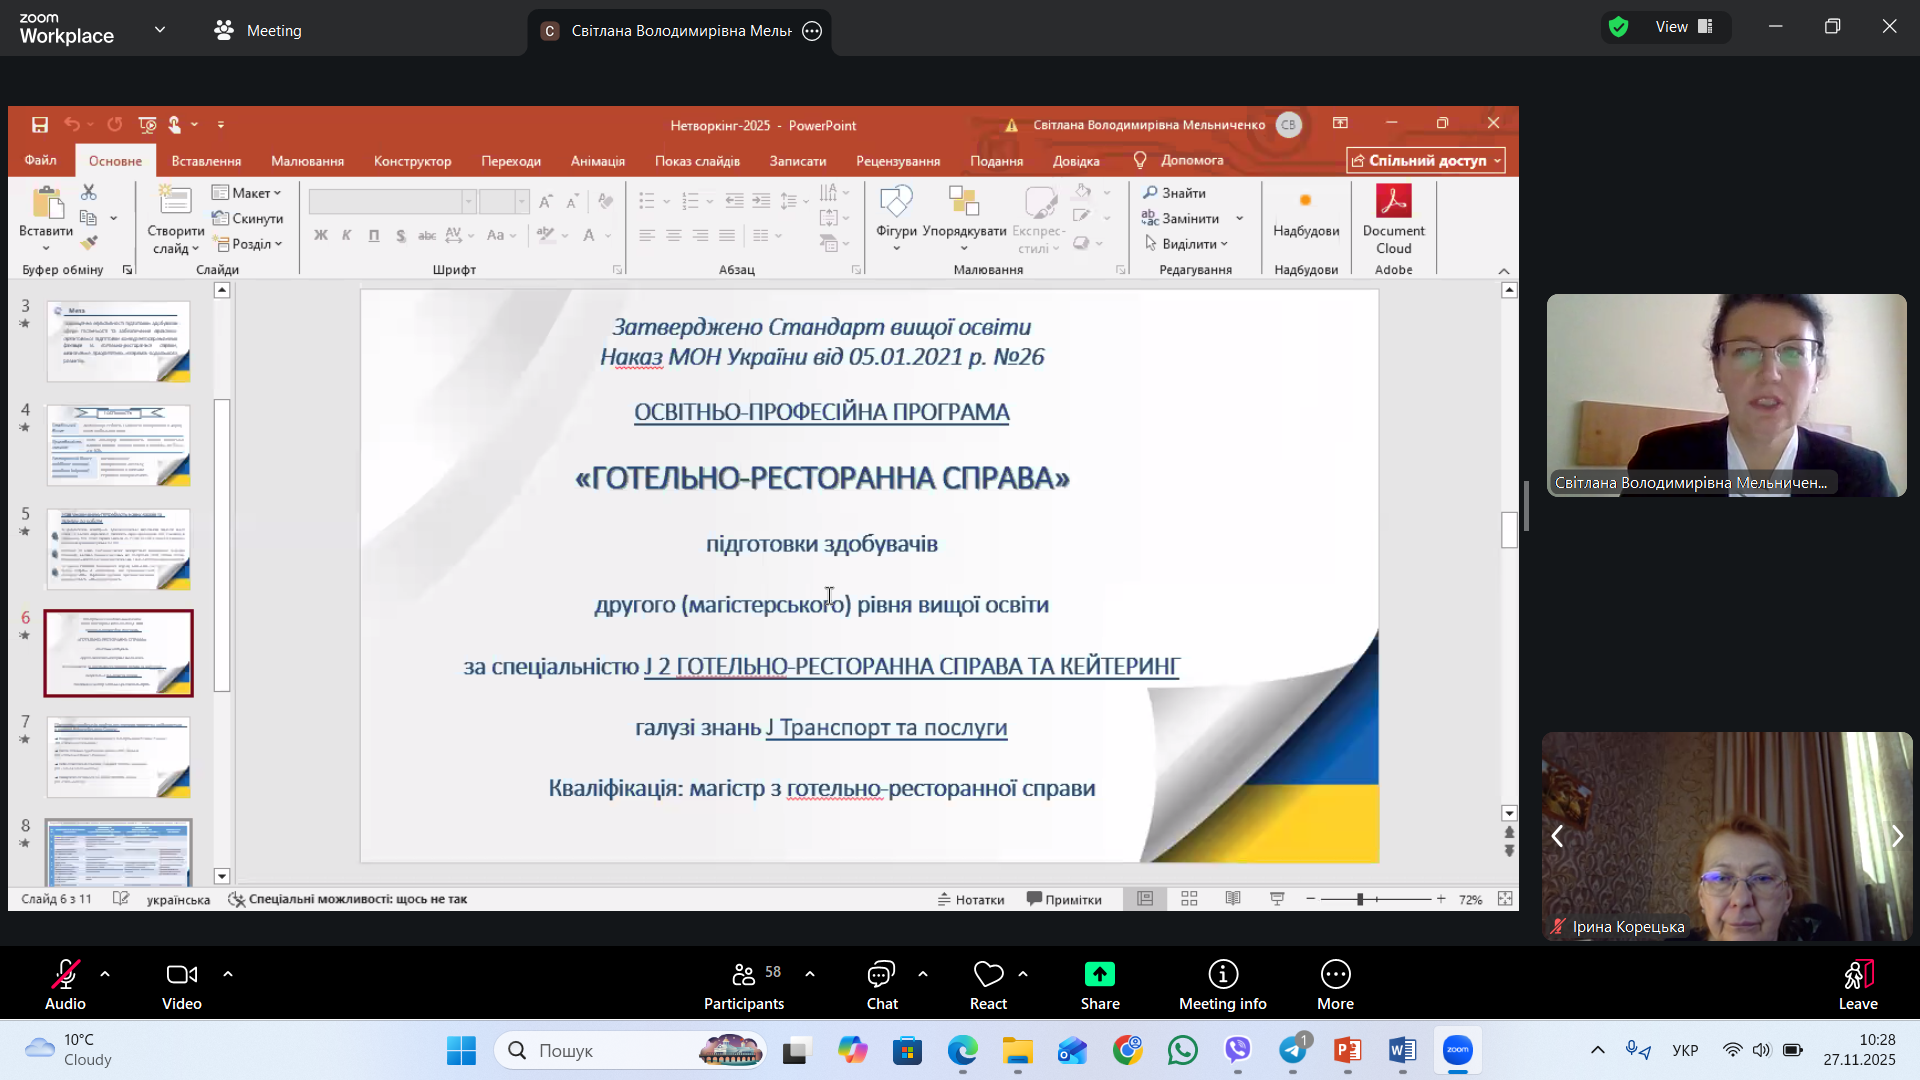This screenshot has width=1920, height=1080.
Task: Expand the View layout dropdown
Action: (x=1685, y=27)
